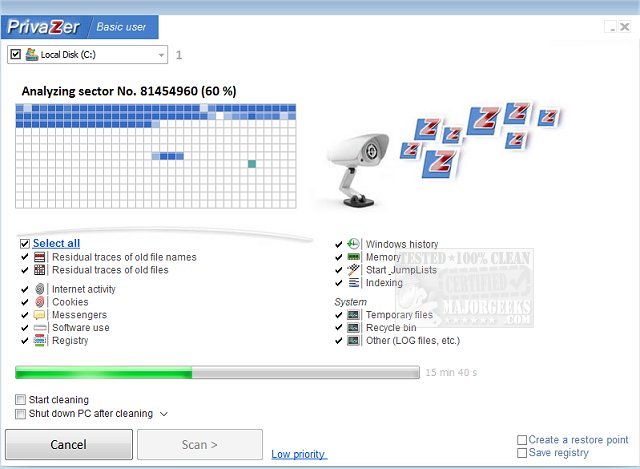Viewport: 640px width, 469px height.
Task: Click the Recycle bin icon
Action: click(x=353, y=328)
